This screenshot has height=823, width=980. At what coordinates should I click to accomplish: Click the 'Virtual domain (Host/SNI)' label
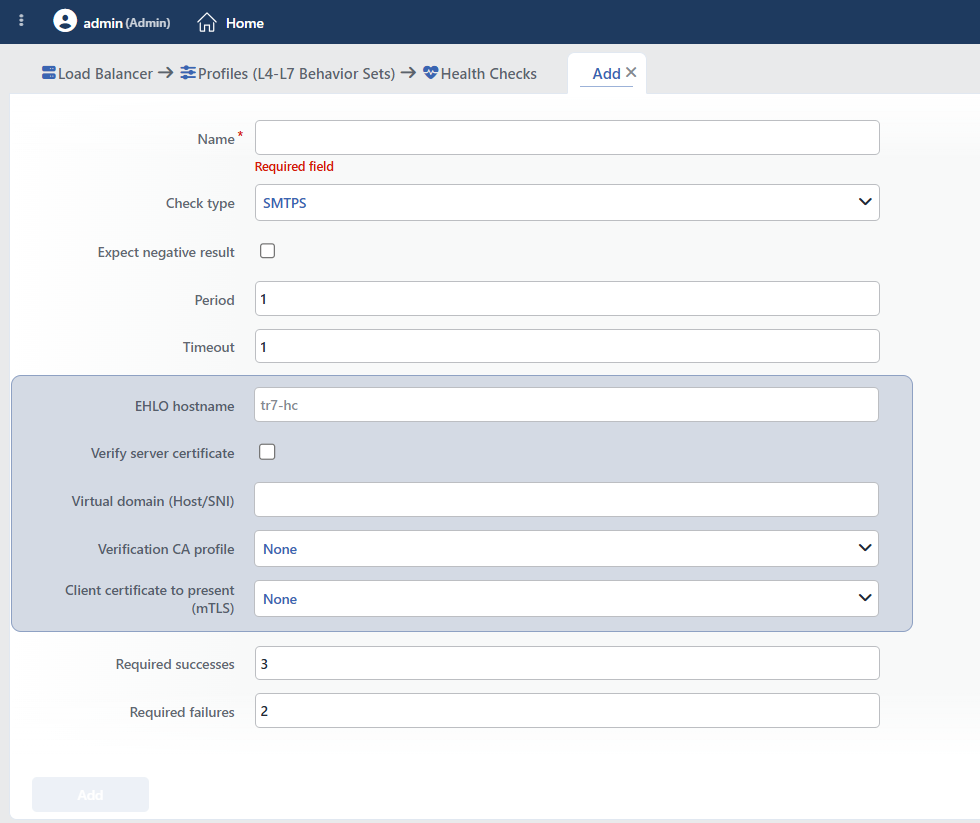(x=152, y=501)
